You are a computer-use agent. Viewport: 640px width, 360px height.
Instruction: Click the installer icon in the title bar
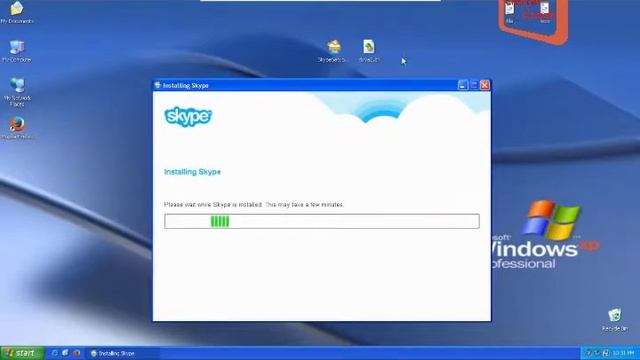pyautogui.click(x=158, y=85)
